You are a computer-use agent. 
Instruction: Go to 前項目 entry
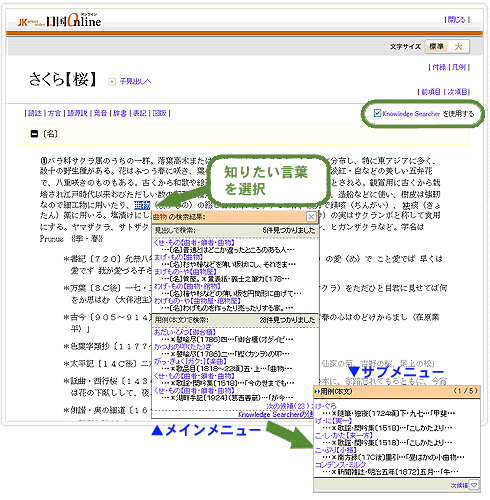point(431,92)
